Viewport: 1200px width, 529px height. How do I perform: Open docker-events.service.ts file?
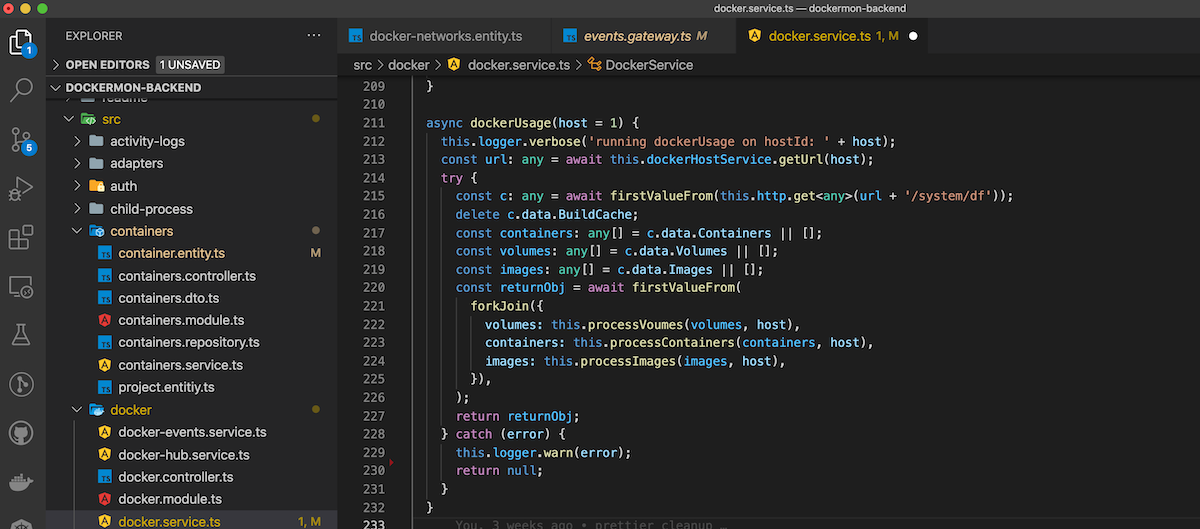(x=192, y=432)
